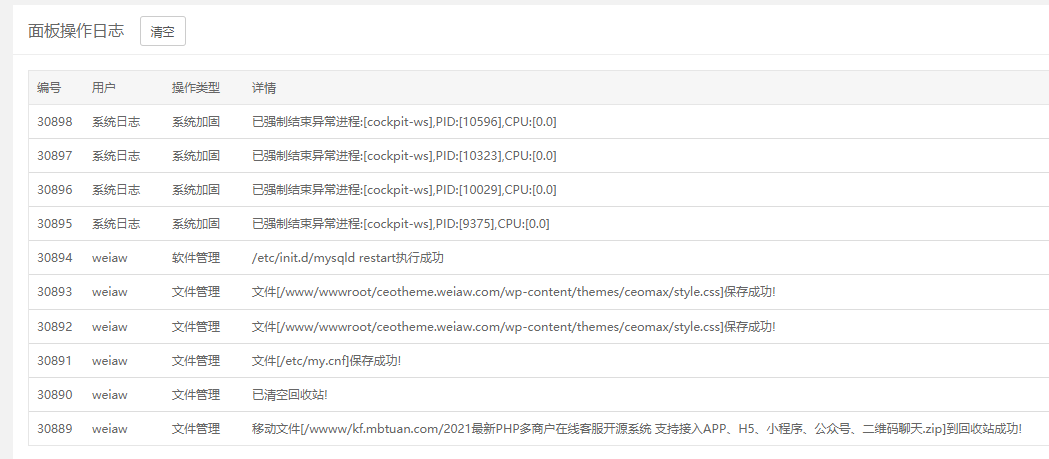Select log entry number 30893
The height and width of the screenshot is (459, 1049).
(54, 292)
